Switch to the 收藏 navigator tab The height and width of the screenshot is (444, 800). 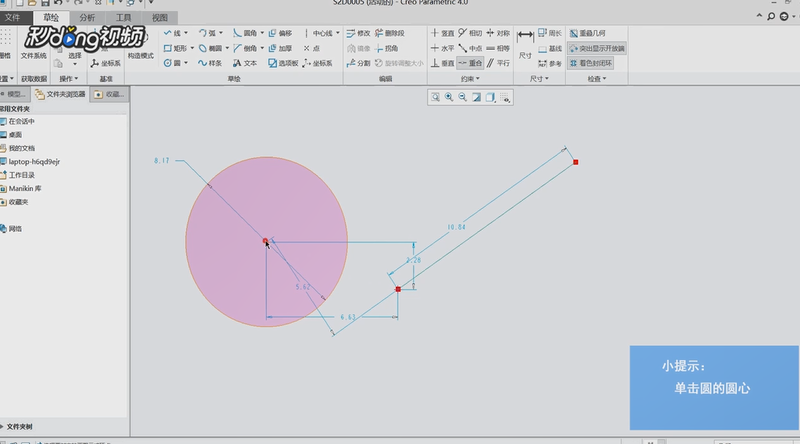pos(109,94)
